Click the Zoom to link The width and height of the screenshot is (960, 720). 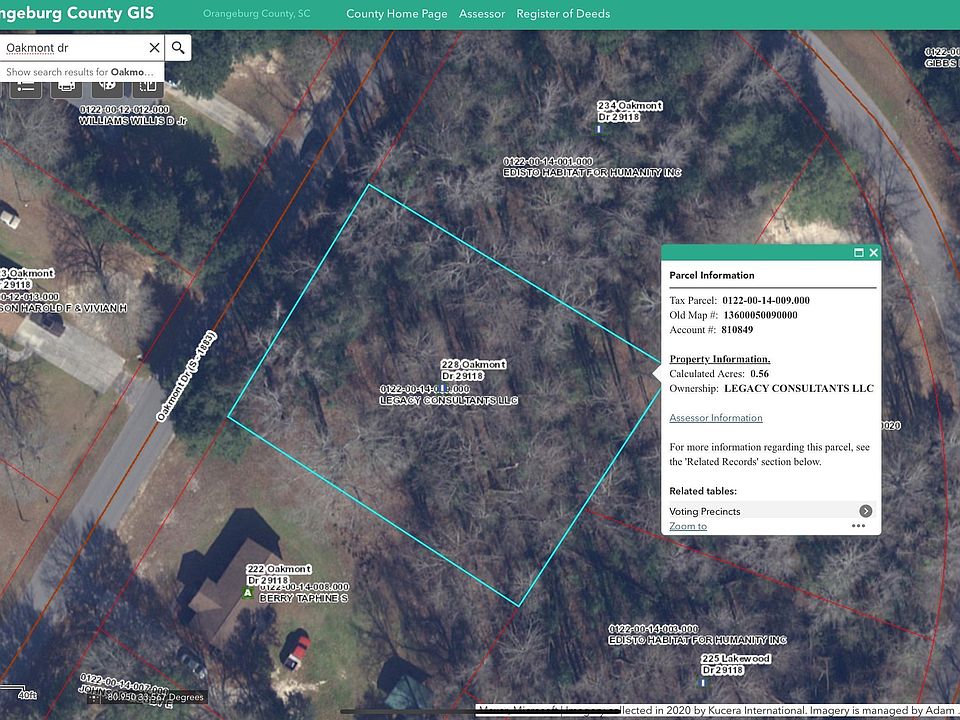click(x=688, y=526)
